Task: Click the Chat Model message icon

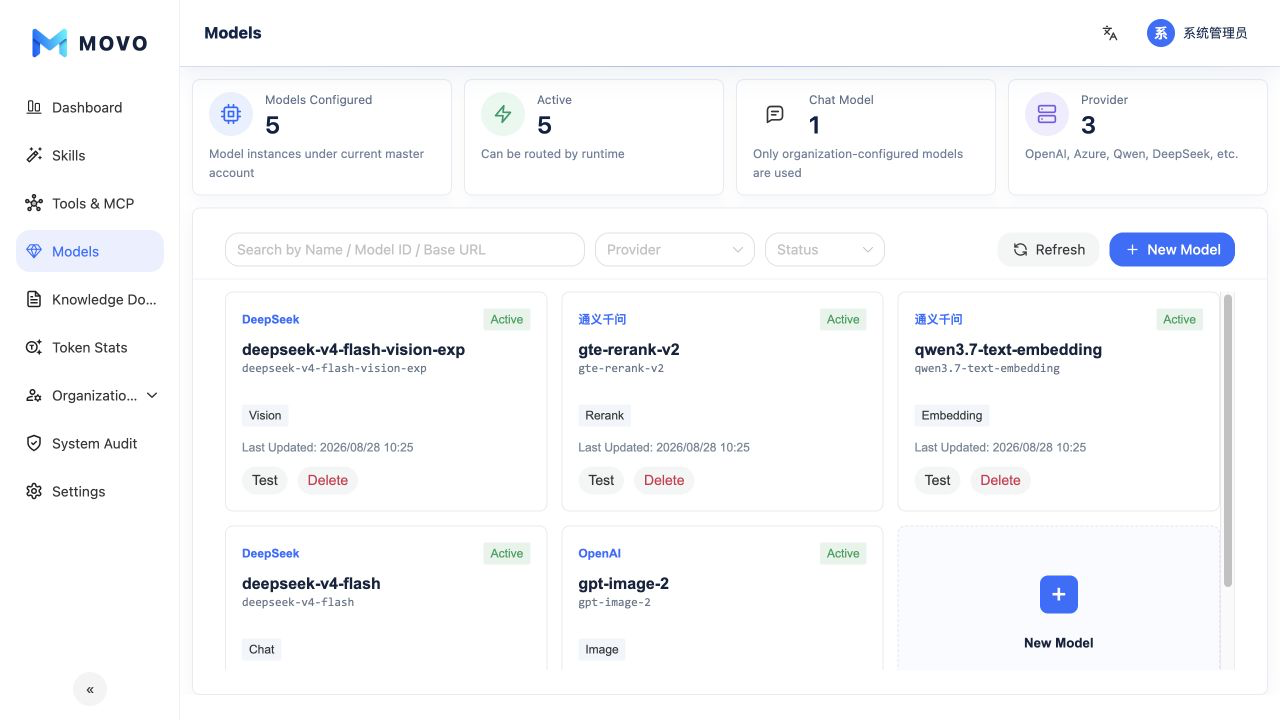Action: (775, 114)
